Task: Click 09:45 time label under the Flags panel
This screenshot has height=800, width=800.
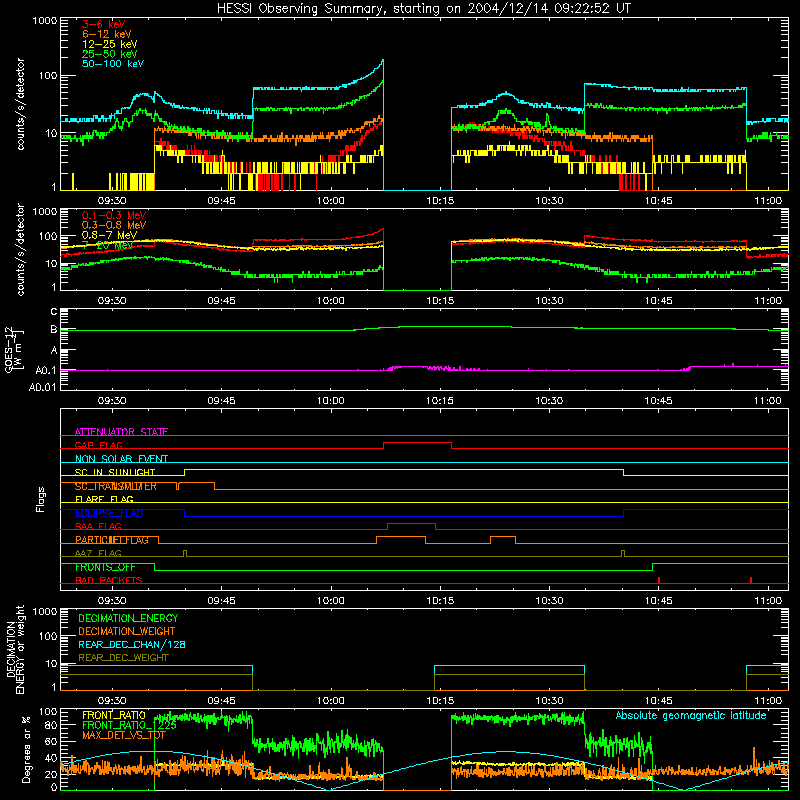Action: coord(221,601)
